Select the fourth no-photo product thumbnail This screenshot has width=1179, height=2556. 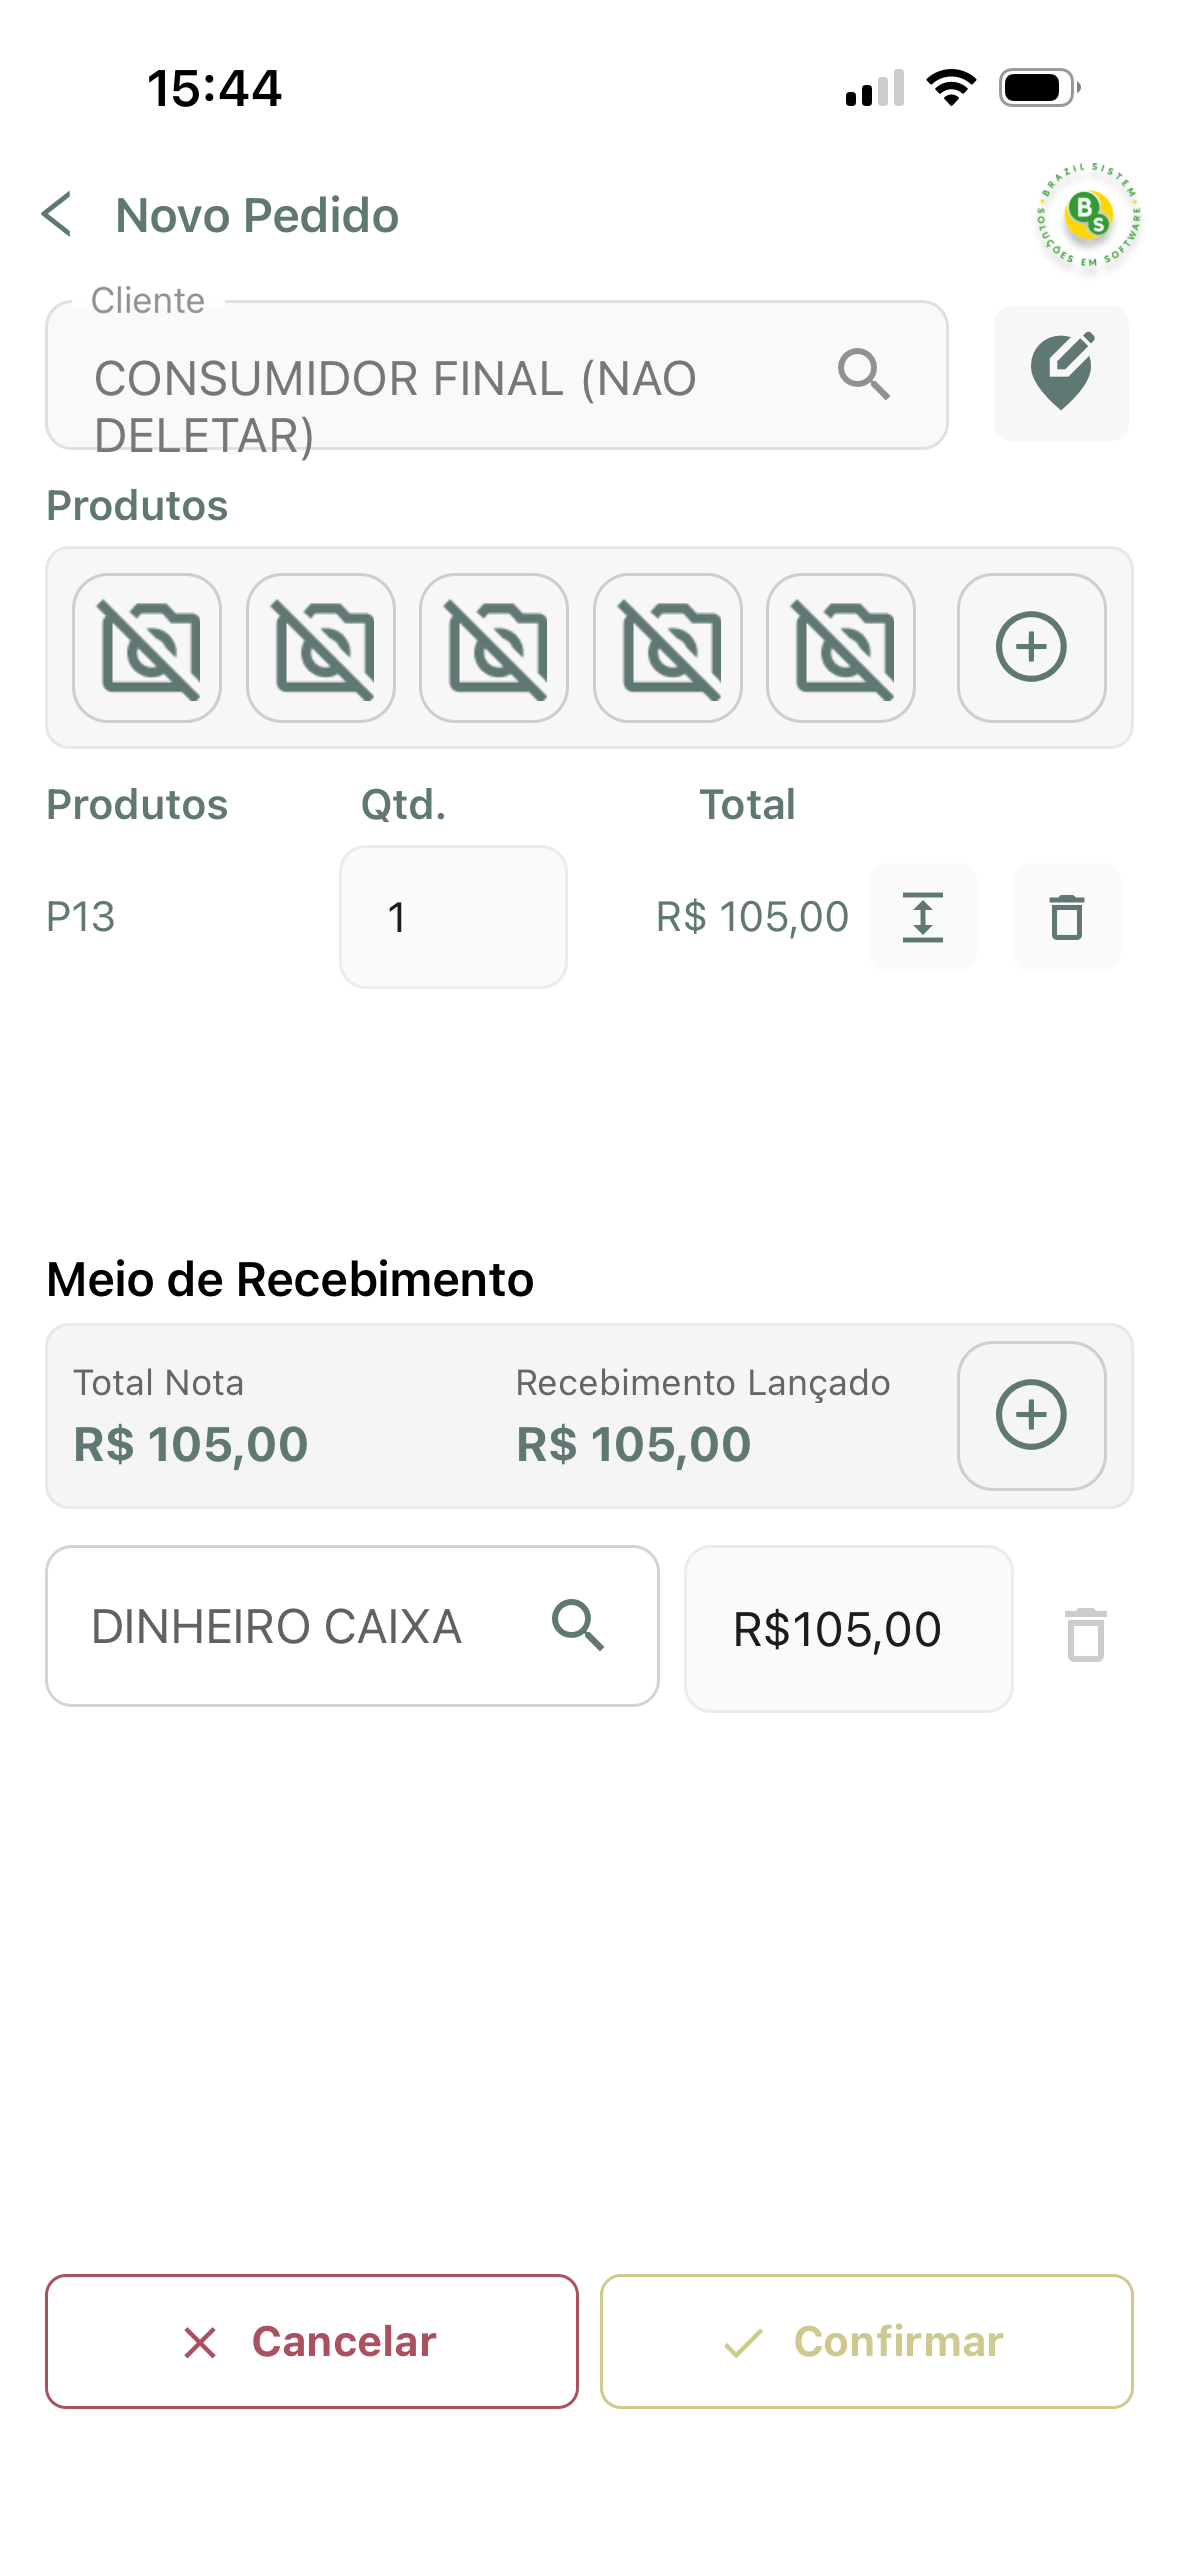[x=668, y=648]
